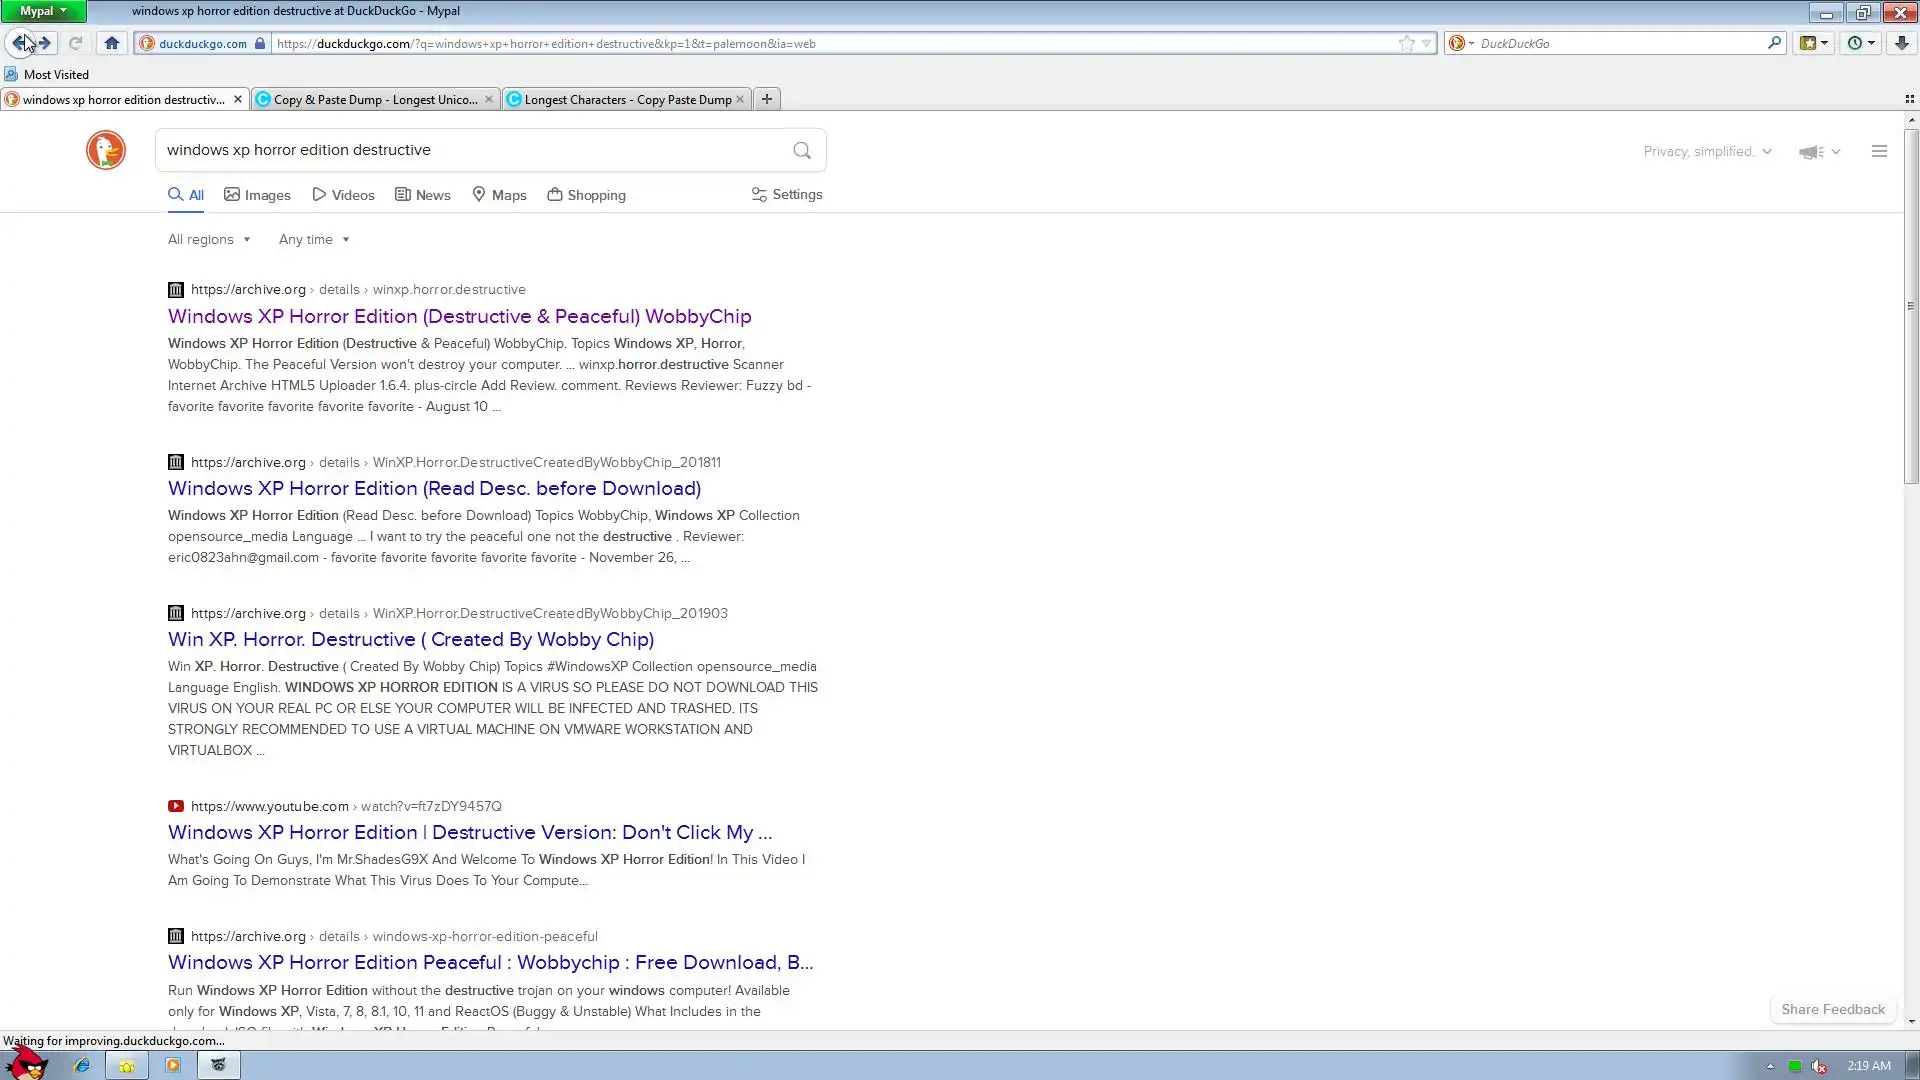Screen dimensions: 1920x1080
Task: Expand the Any time filter
Action: (x=314, y=239)
